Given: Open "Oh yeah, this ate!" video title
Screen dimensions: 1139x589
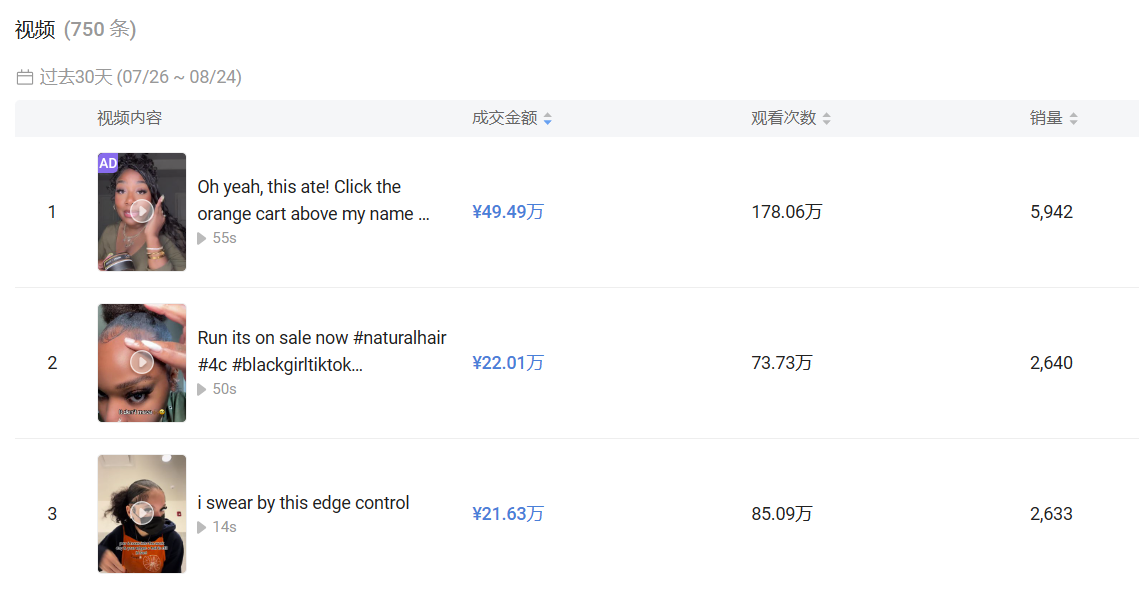Looking at the screenshot, I should [x=313, y=200].
